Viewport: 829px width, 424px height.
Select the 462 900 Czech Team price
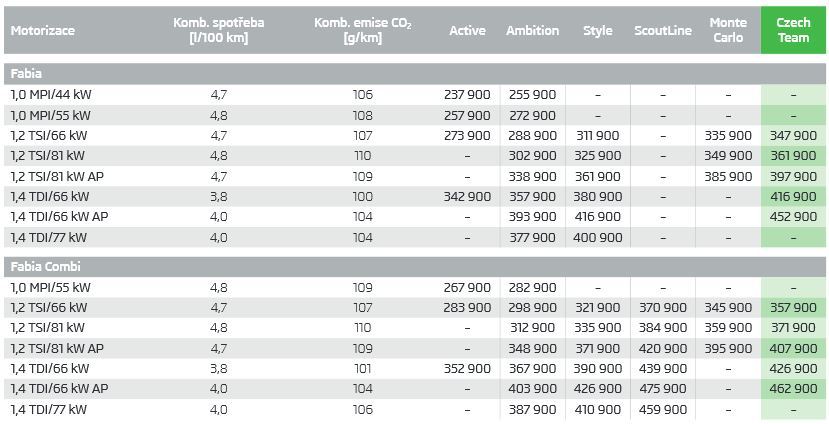click(x=793, y=389)
